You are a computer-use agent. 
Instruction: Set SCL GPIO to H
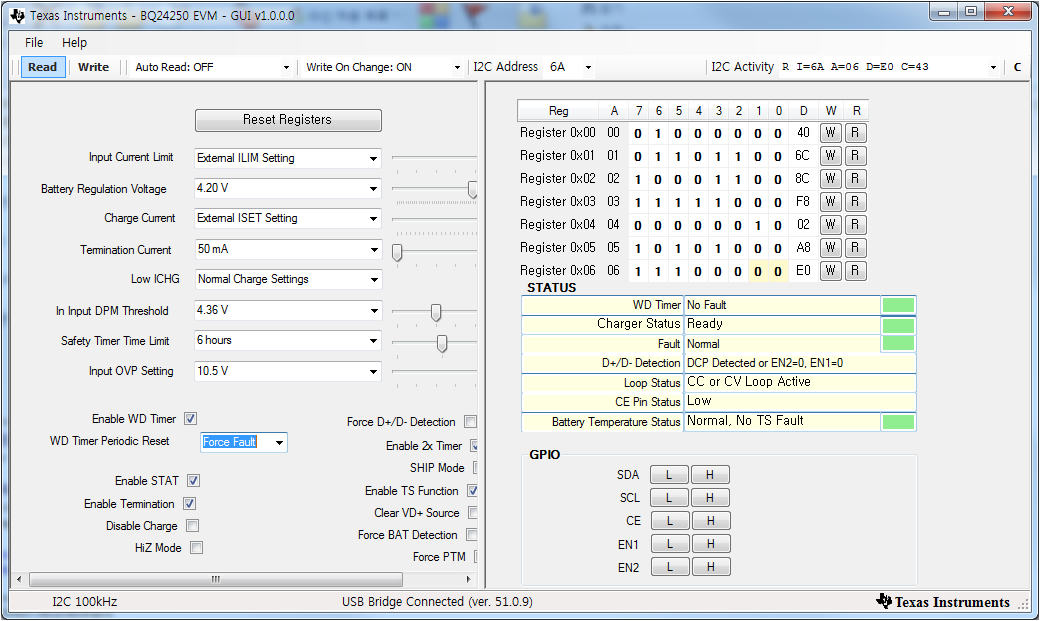click(710, 498)
